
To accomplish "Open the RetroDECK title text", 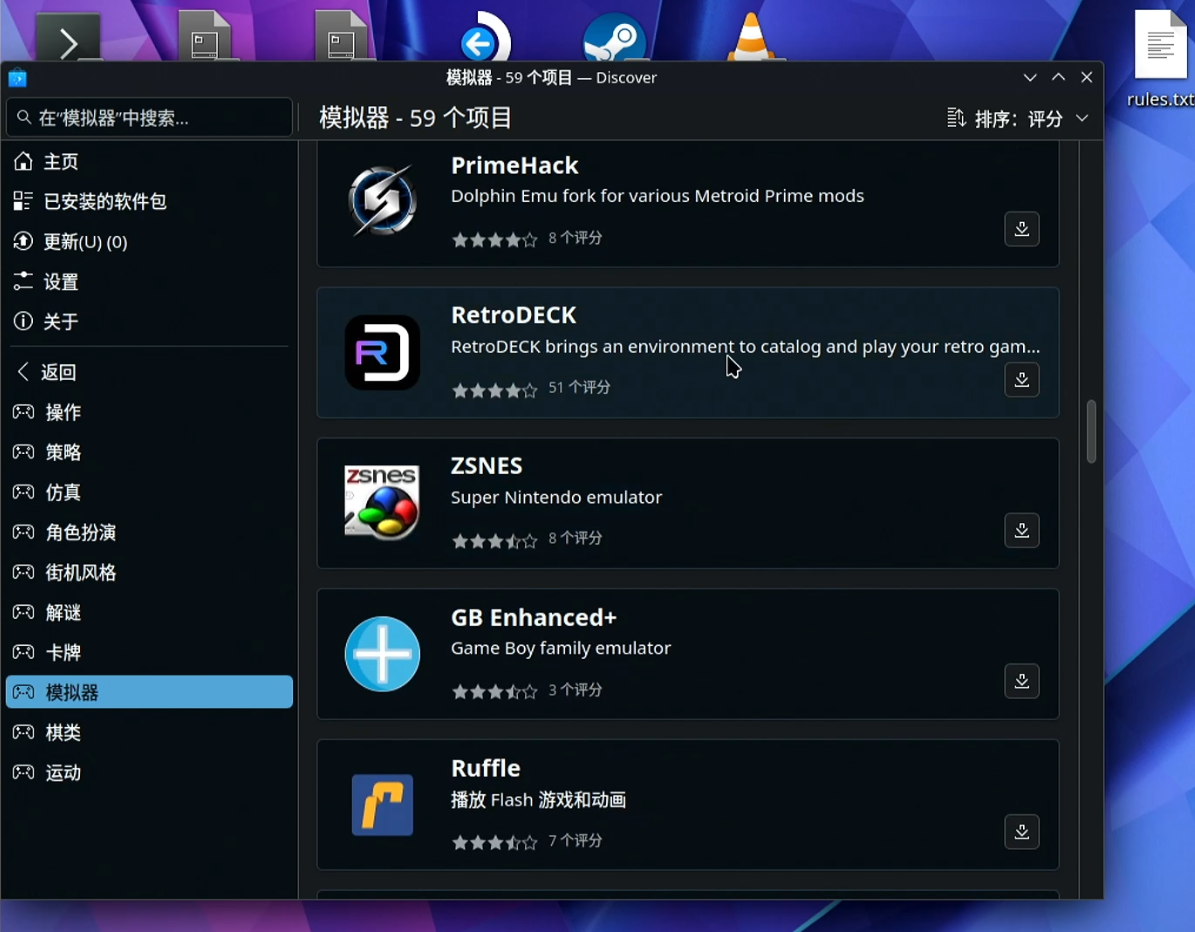I will pos(514,315).
